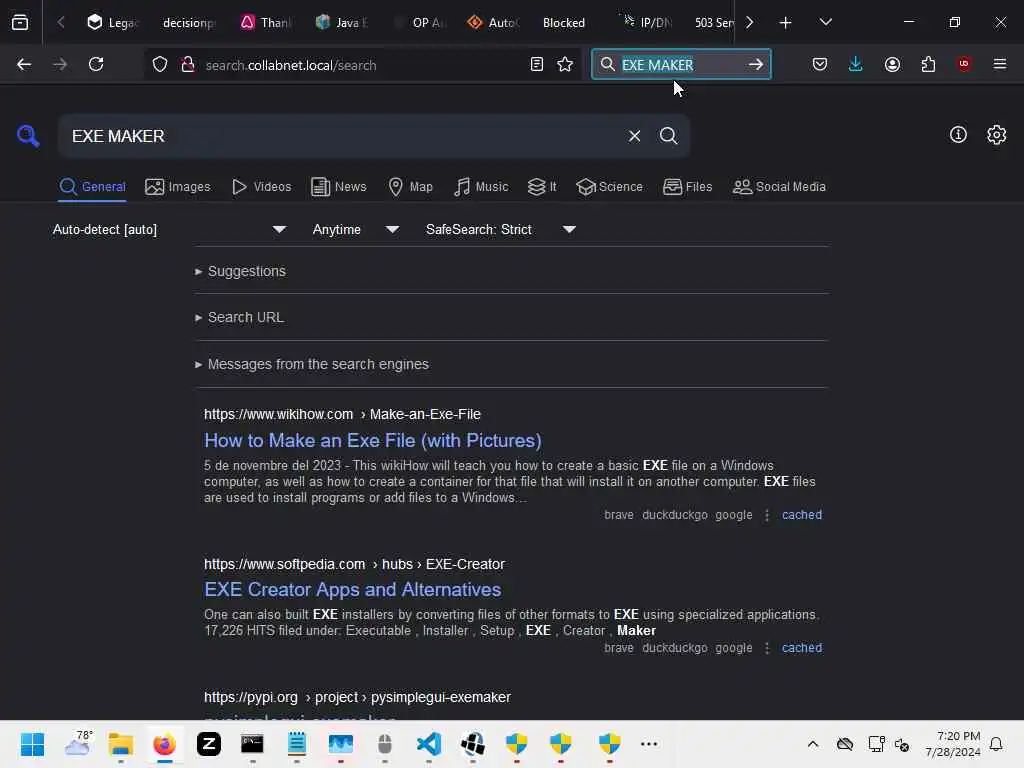The width and height of the screenshot is (1024, 768).
Task: Open more options dots for wikihow result
Action: [x=767, y=515]
